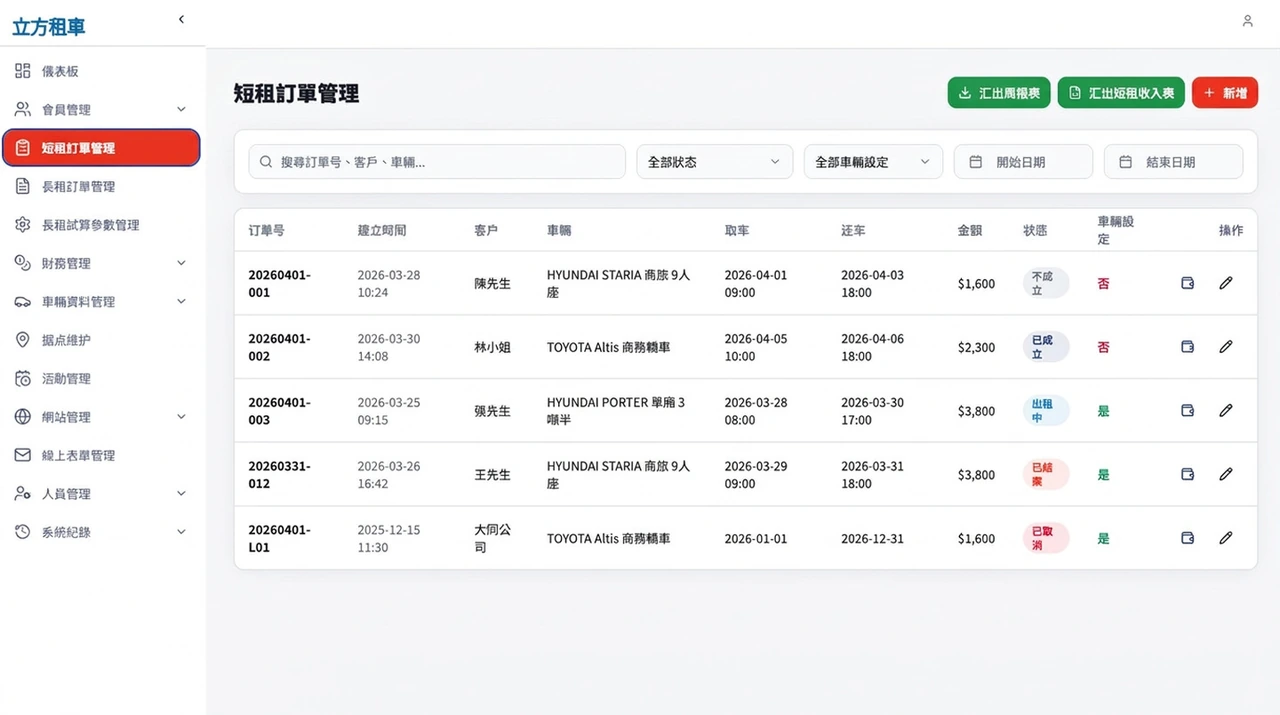Click the 已取消 status badge

click(1045, 538)
